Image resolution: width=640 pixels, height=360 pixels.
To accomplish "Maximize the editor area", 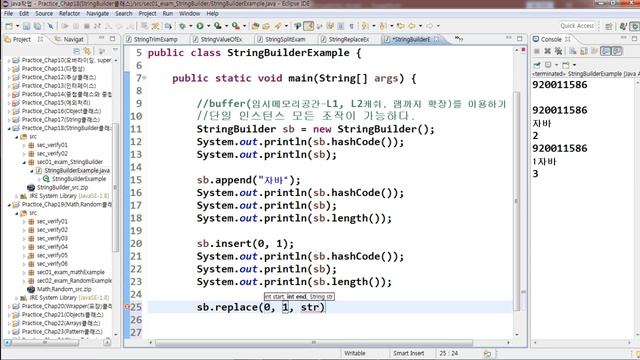I will tap(519, 39).
